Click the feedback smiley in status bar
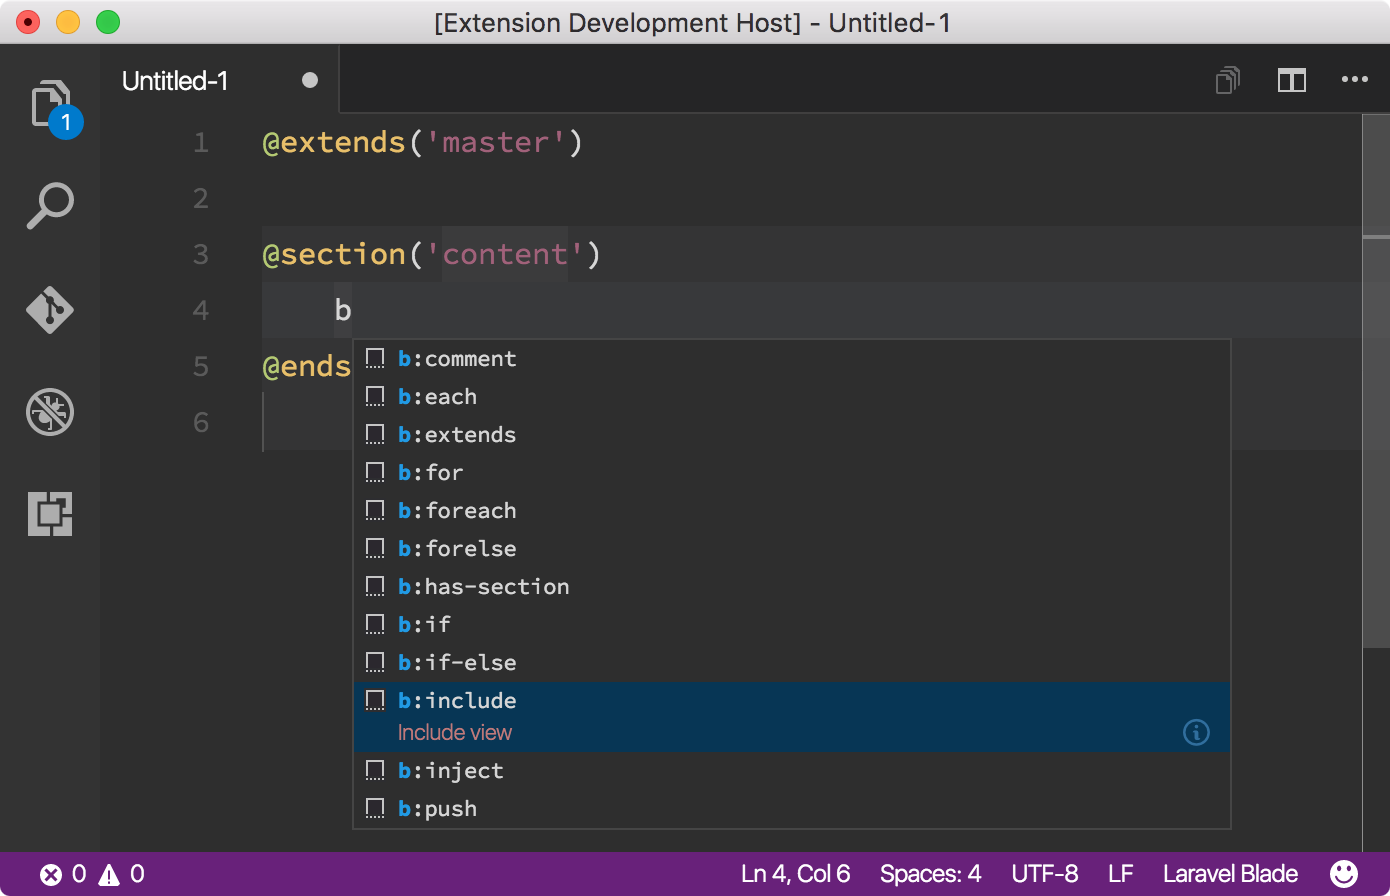The height and width of the screenshot is (896, 1390). pos(1344,874)
